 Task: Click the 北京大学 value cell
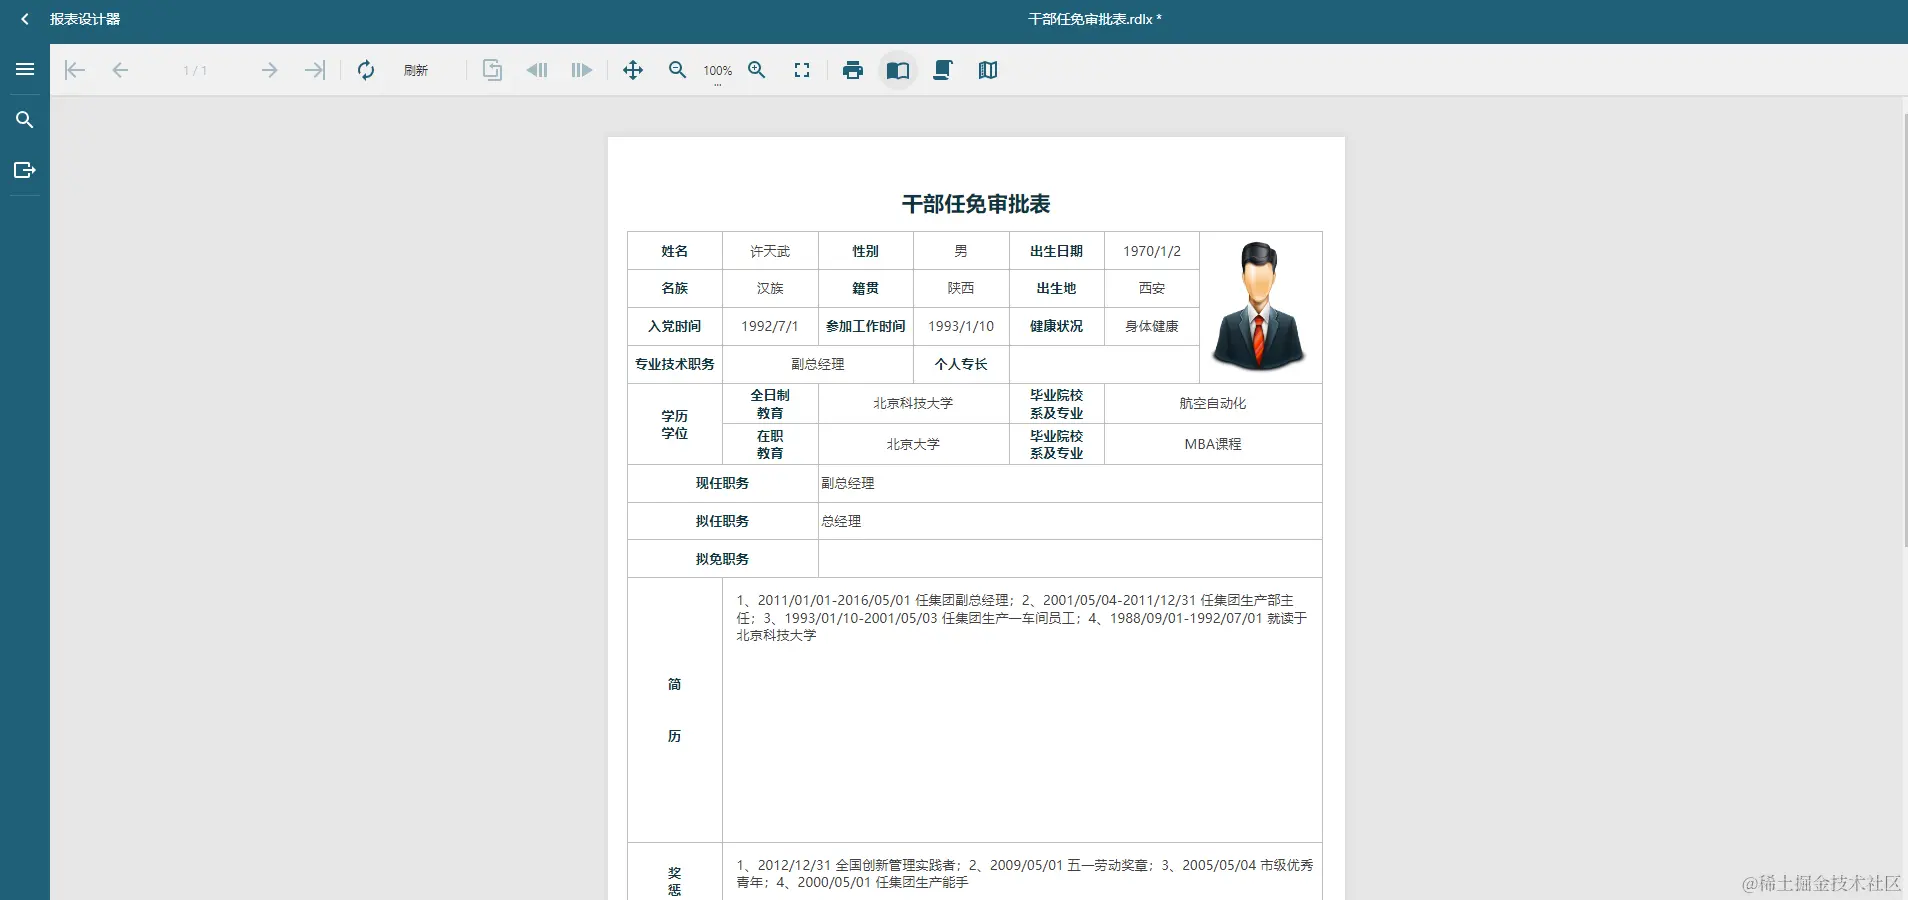914,444
